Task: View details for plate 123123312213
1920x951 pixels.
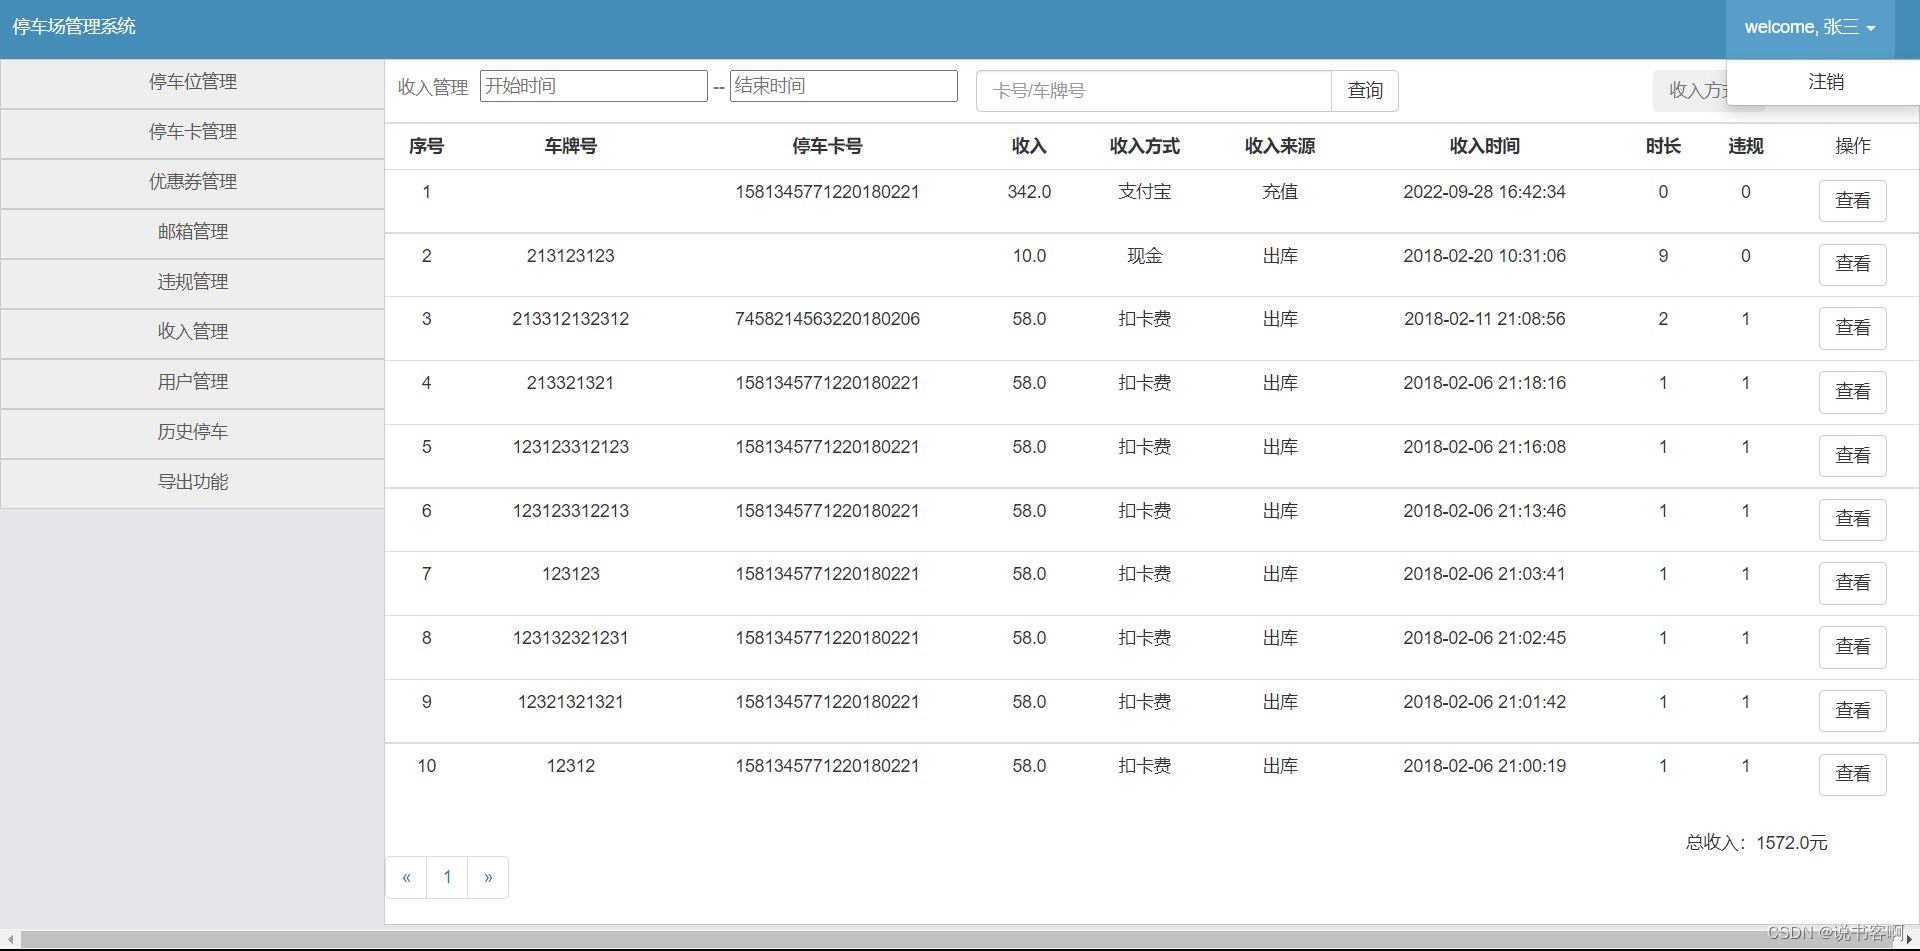Action: [x=1852, y=520]
